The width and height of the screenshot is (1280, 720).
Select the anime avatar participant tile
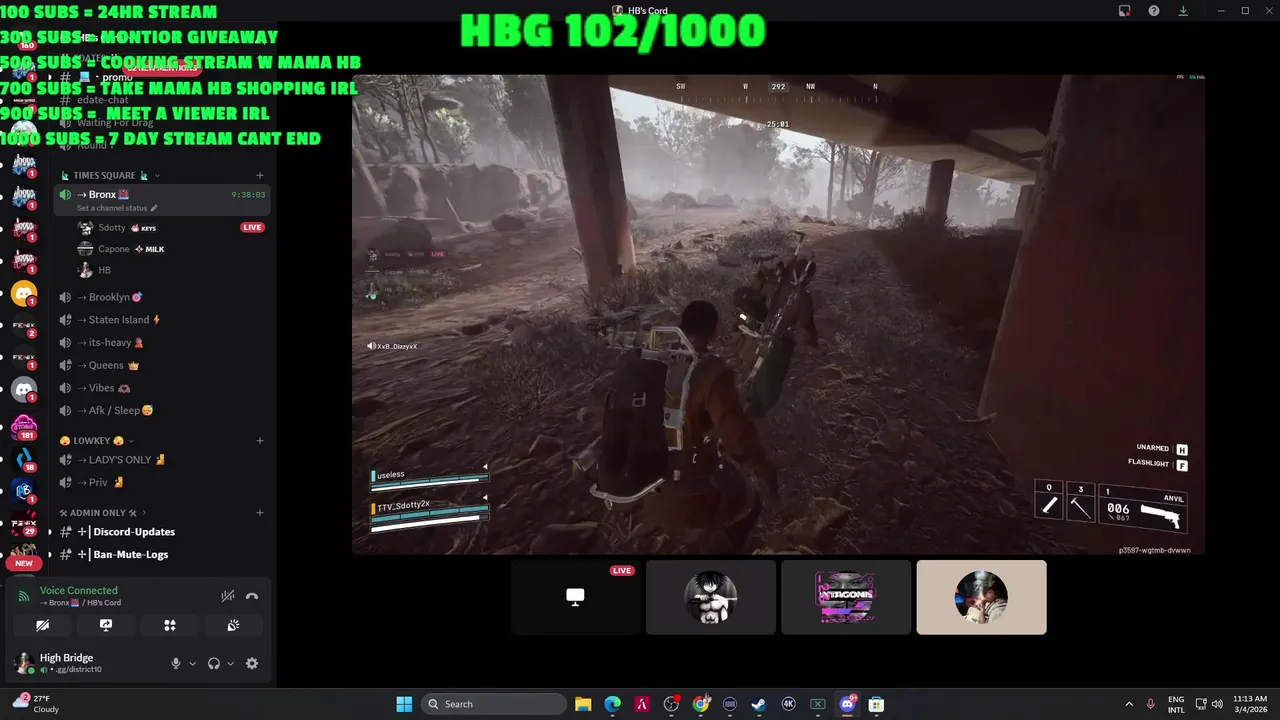pyautogui.click(x=711, y=597)
